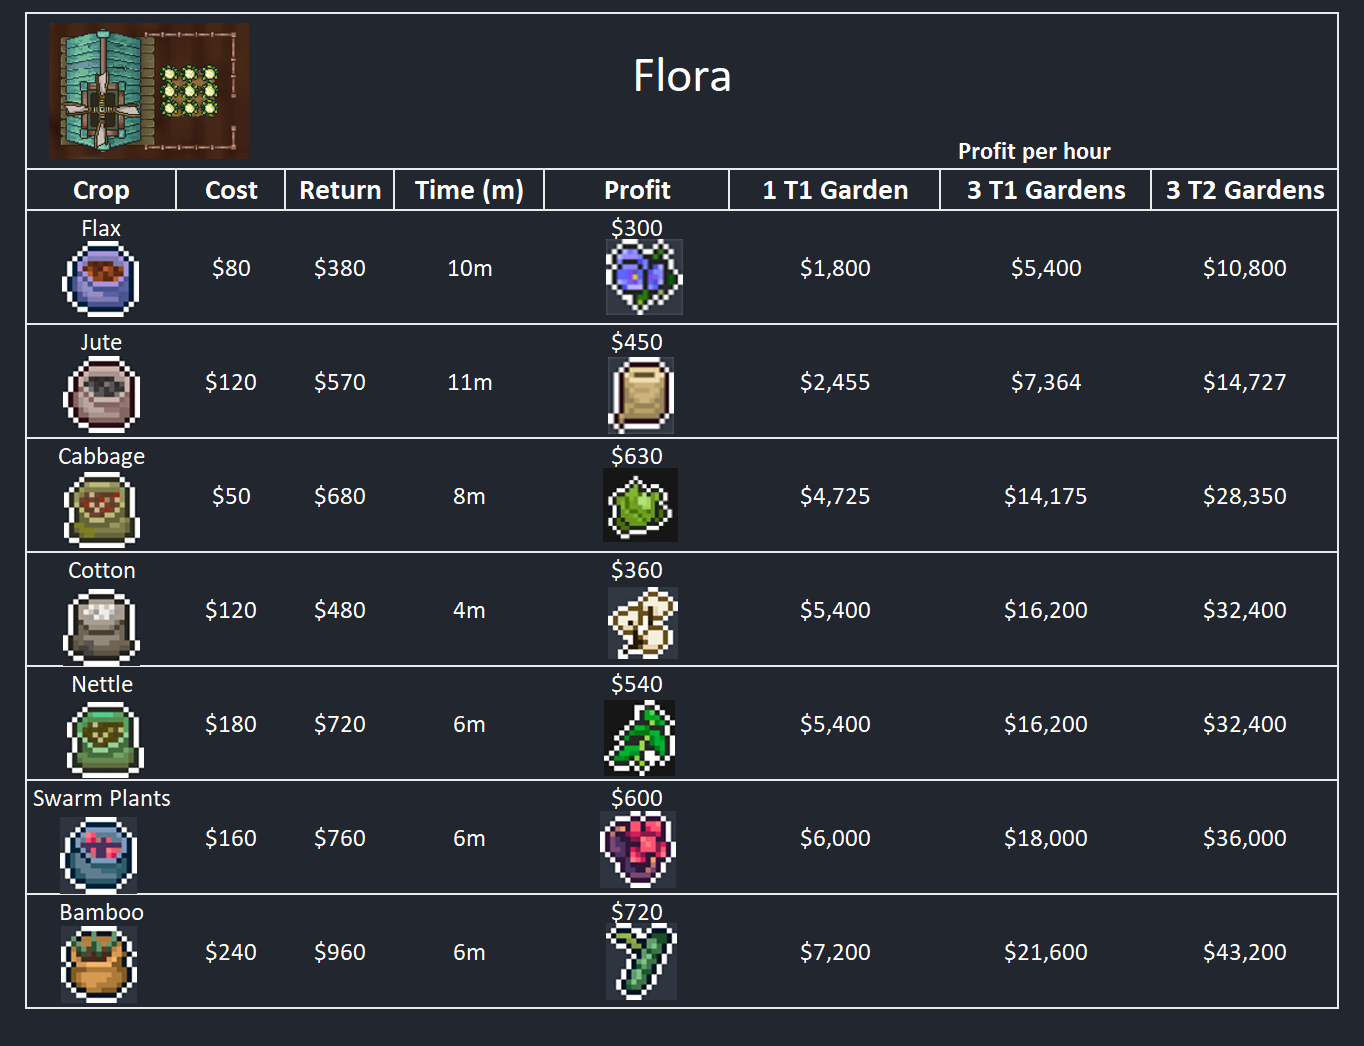Select the Nettle seed bag icon
The image size is (1364, 1046).
[x=104, y=738]
